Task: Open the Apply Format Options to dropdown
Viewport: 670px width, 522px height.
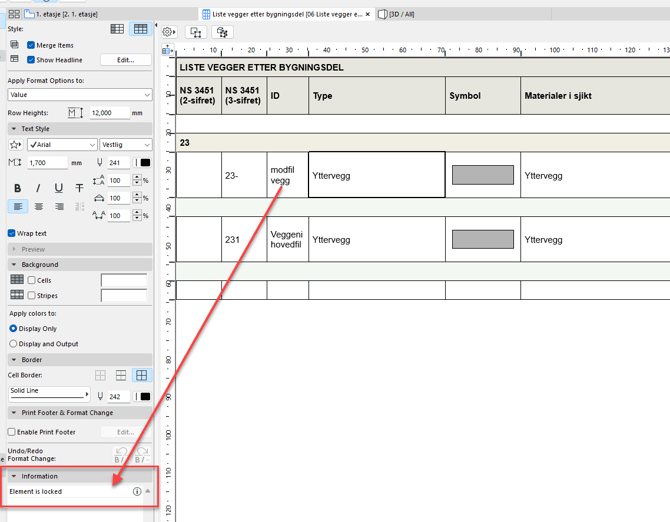Action: pyautogui.click(x=79, y=95)
